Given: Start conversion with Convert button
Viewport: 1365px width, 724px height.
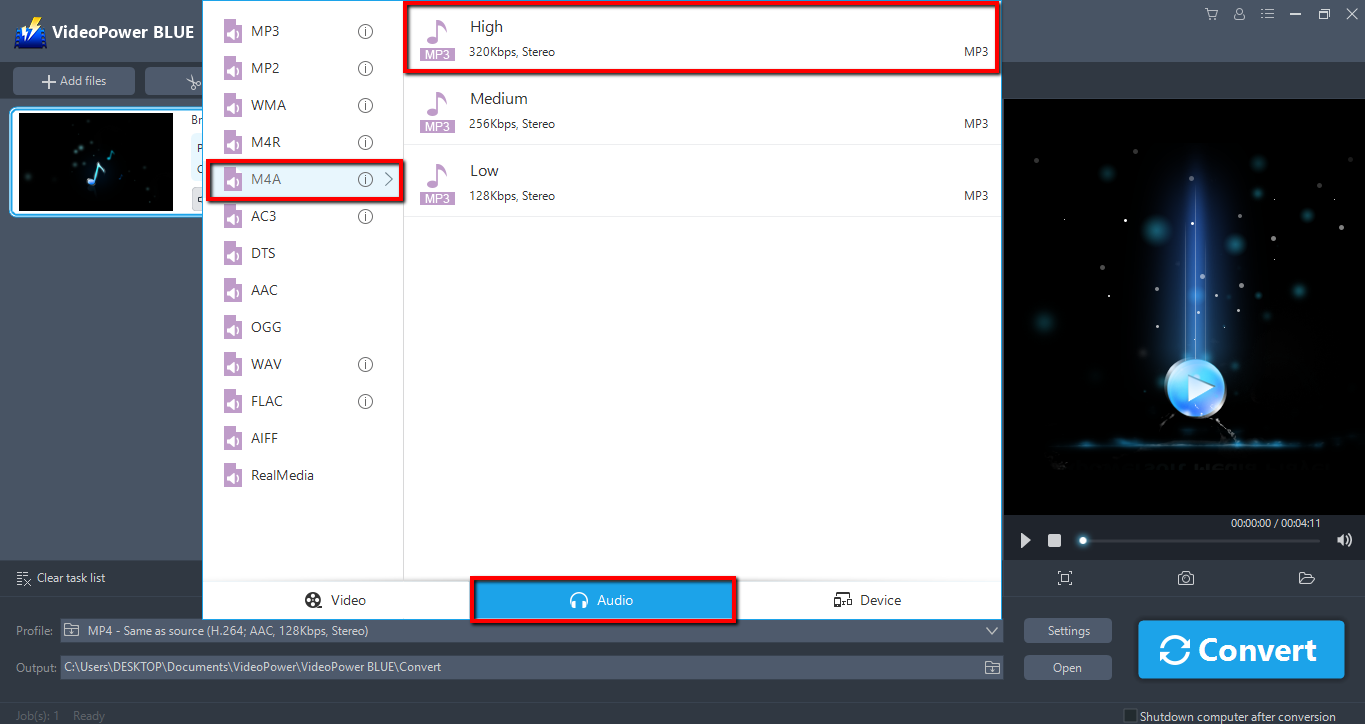Looking at the screenshot, I should pyautogui.click(x=1241, y=650).
